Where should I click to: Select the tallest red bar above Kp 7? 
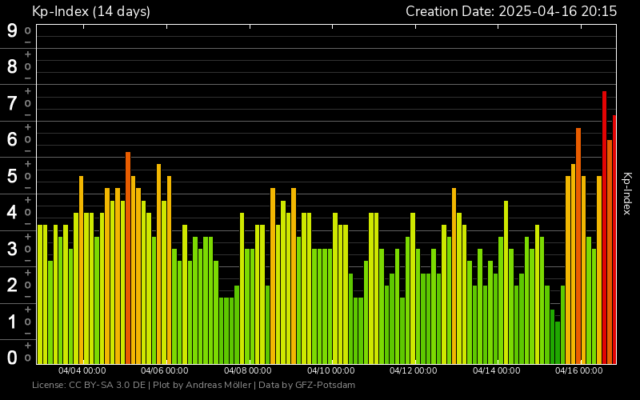click(604, 225)
